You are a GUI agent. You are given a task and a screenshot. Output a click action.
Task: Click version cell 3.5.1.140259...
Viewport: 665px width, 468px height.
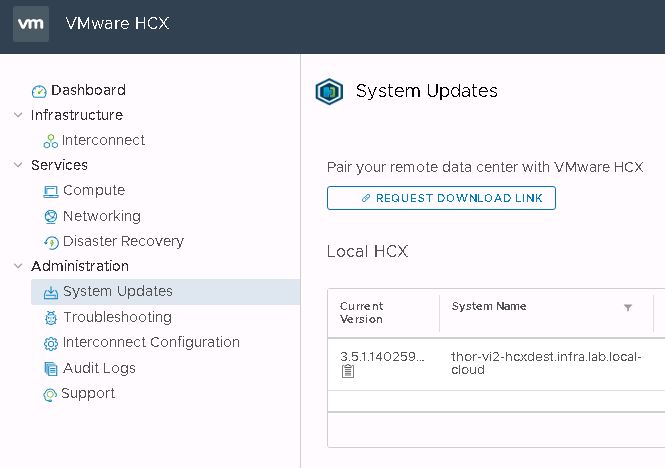coord(382,356)
